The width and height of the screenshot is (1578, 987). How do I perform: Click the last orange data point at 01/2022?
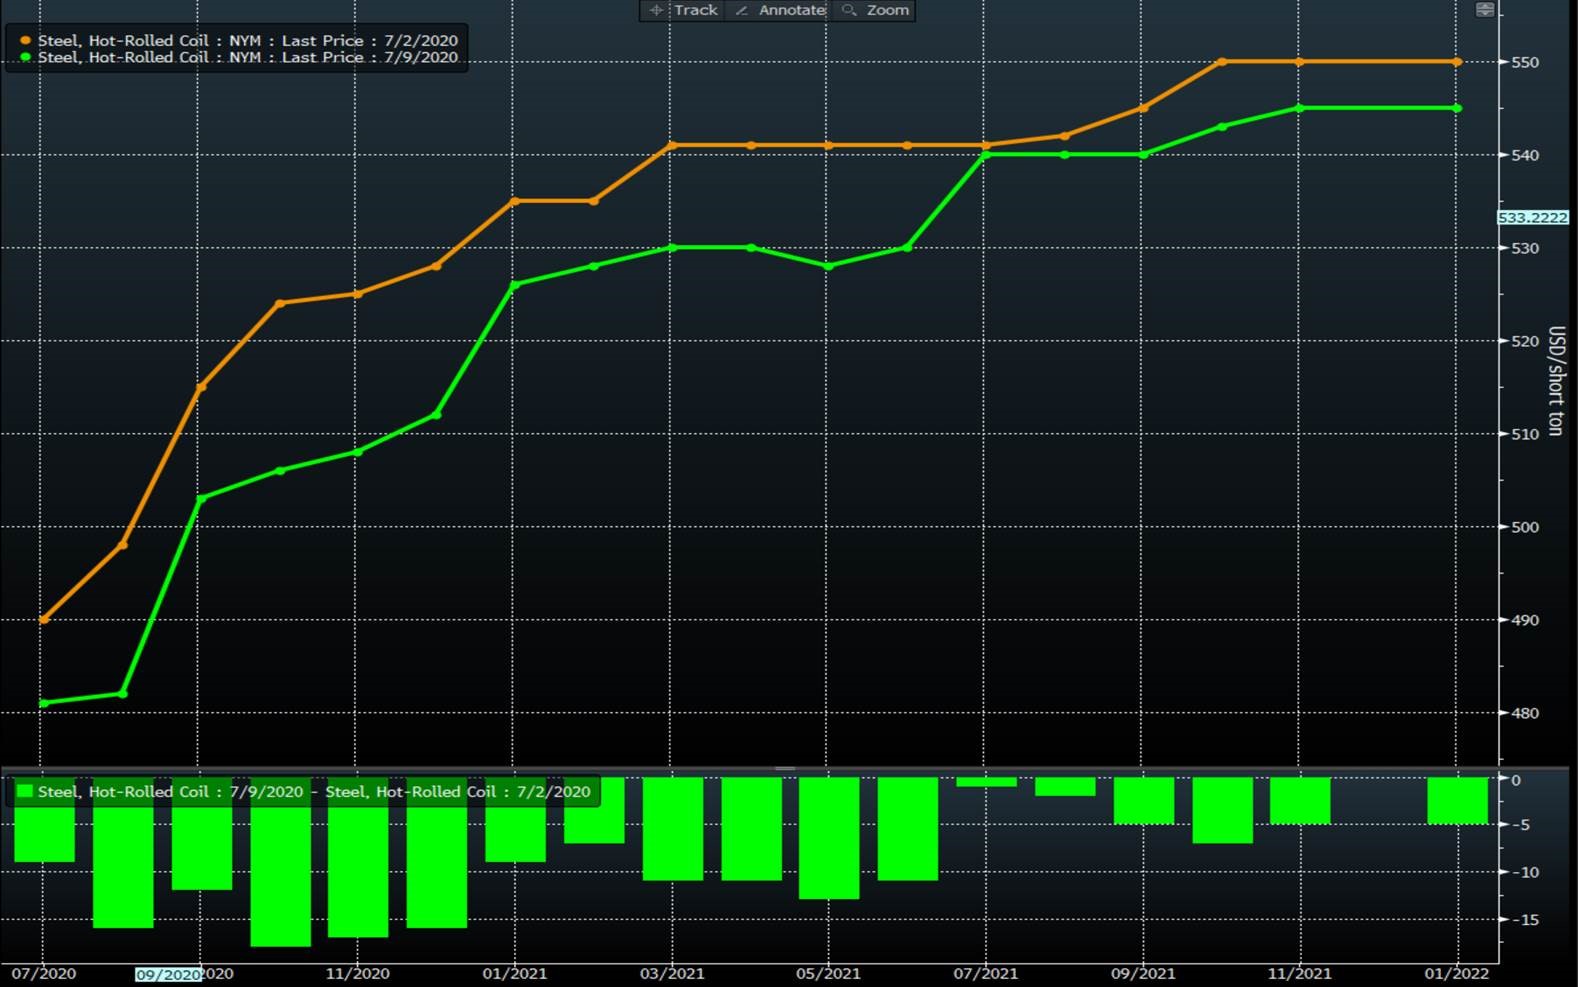[1457, 62]
